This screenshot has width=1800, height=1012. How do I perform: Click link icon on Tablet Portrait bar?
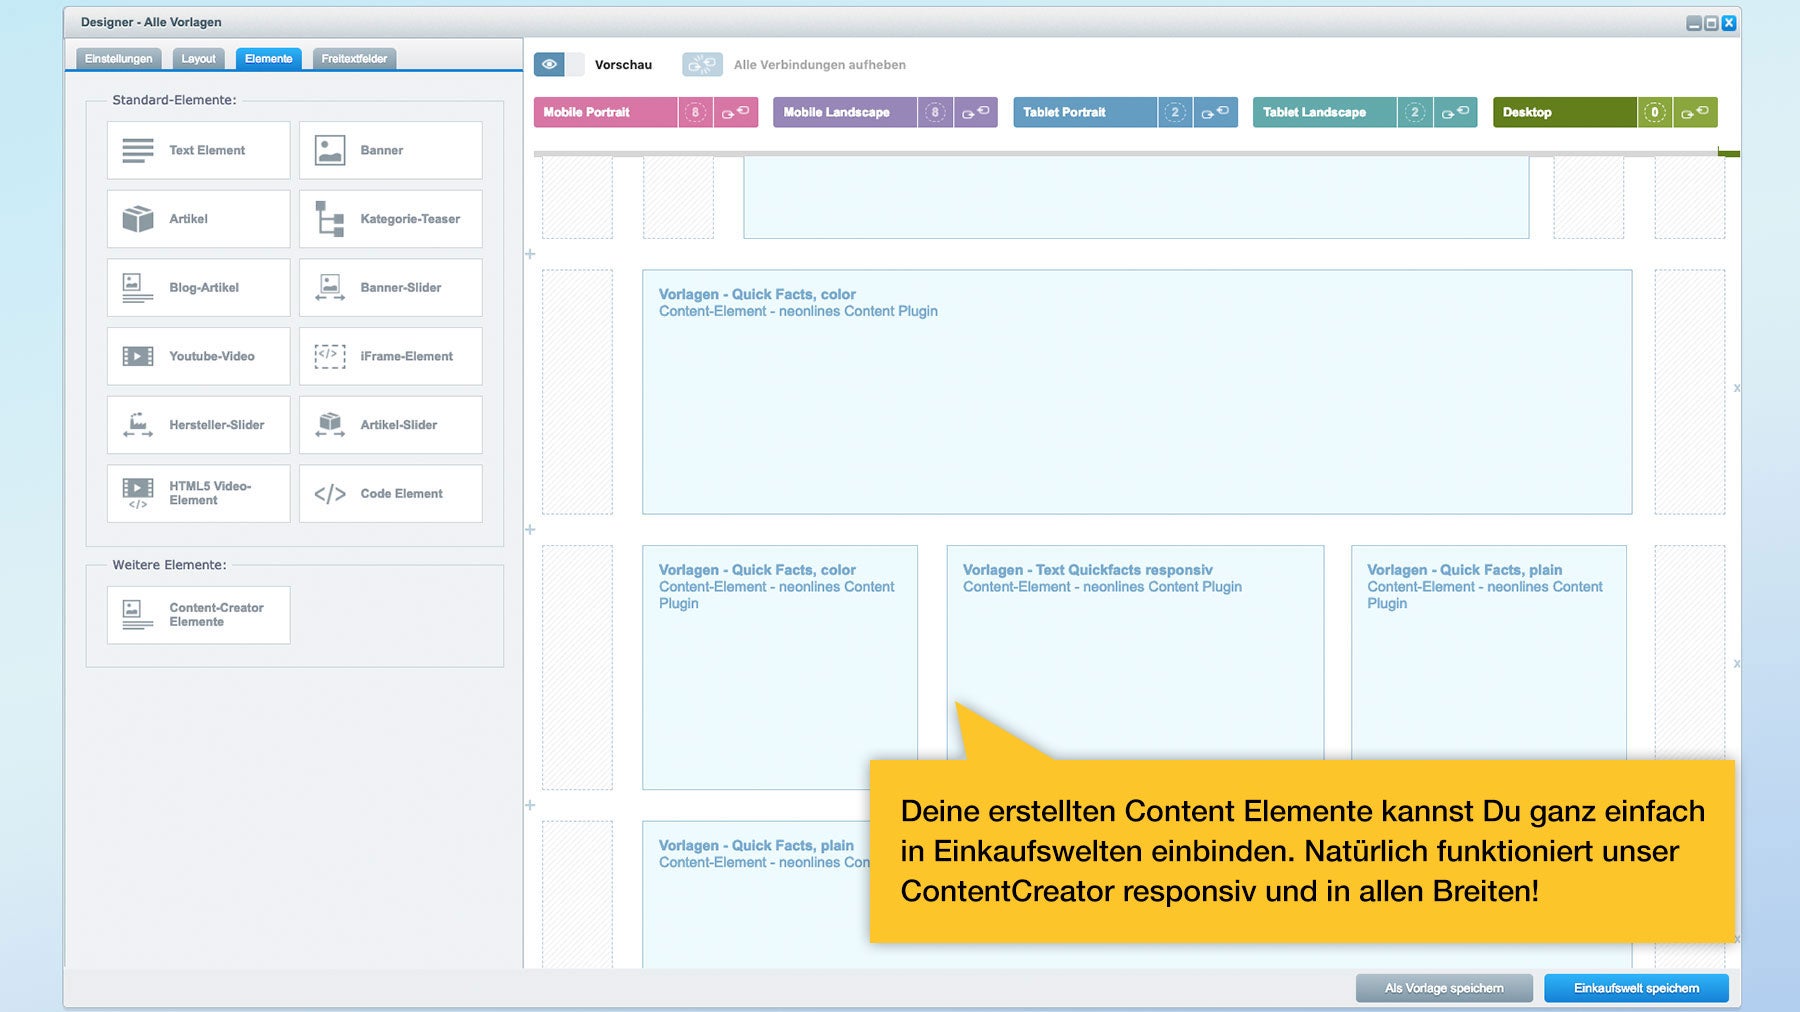[x=1216, y=112]
